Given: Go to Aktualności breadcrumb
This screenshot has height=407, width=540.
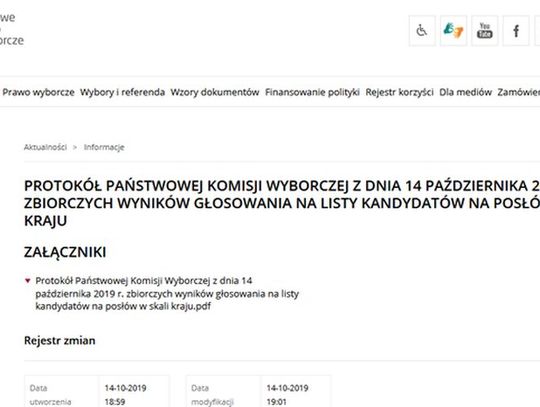Looking at the screenshot, I should 45,147.
